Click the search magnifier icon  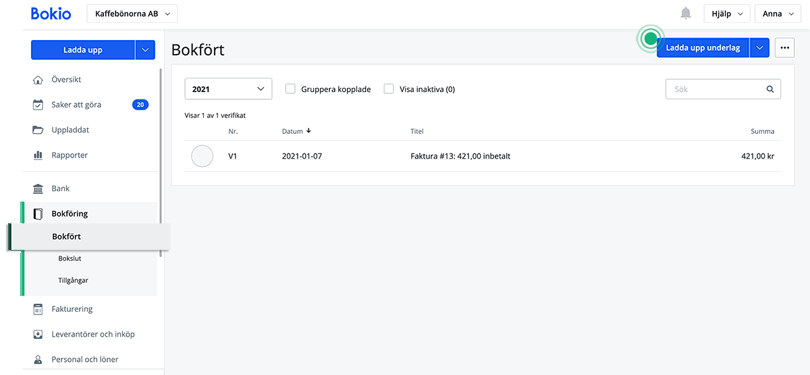point(770,89)
